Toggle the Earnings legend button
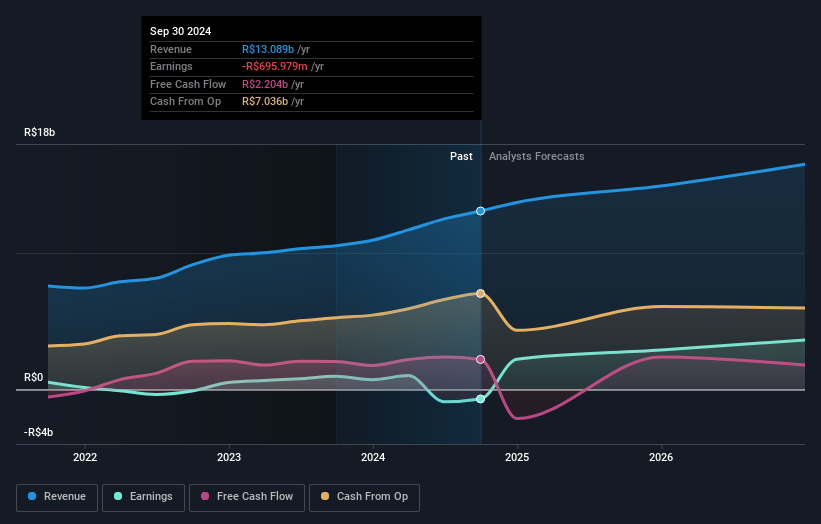 [x=143, y=497]
